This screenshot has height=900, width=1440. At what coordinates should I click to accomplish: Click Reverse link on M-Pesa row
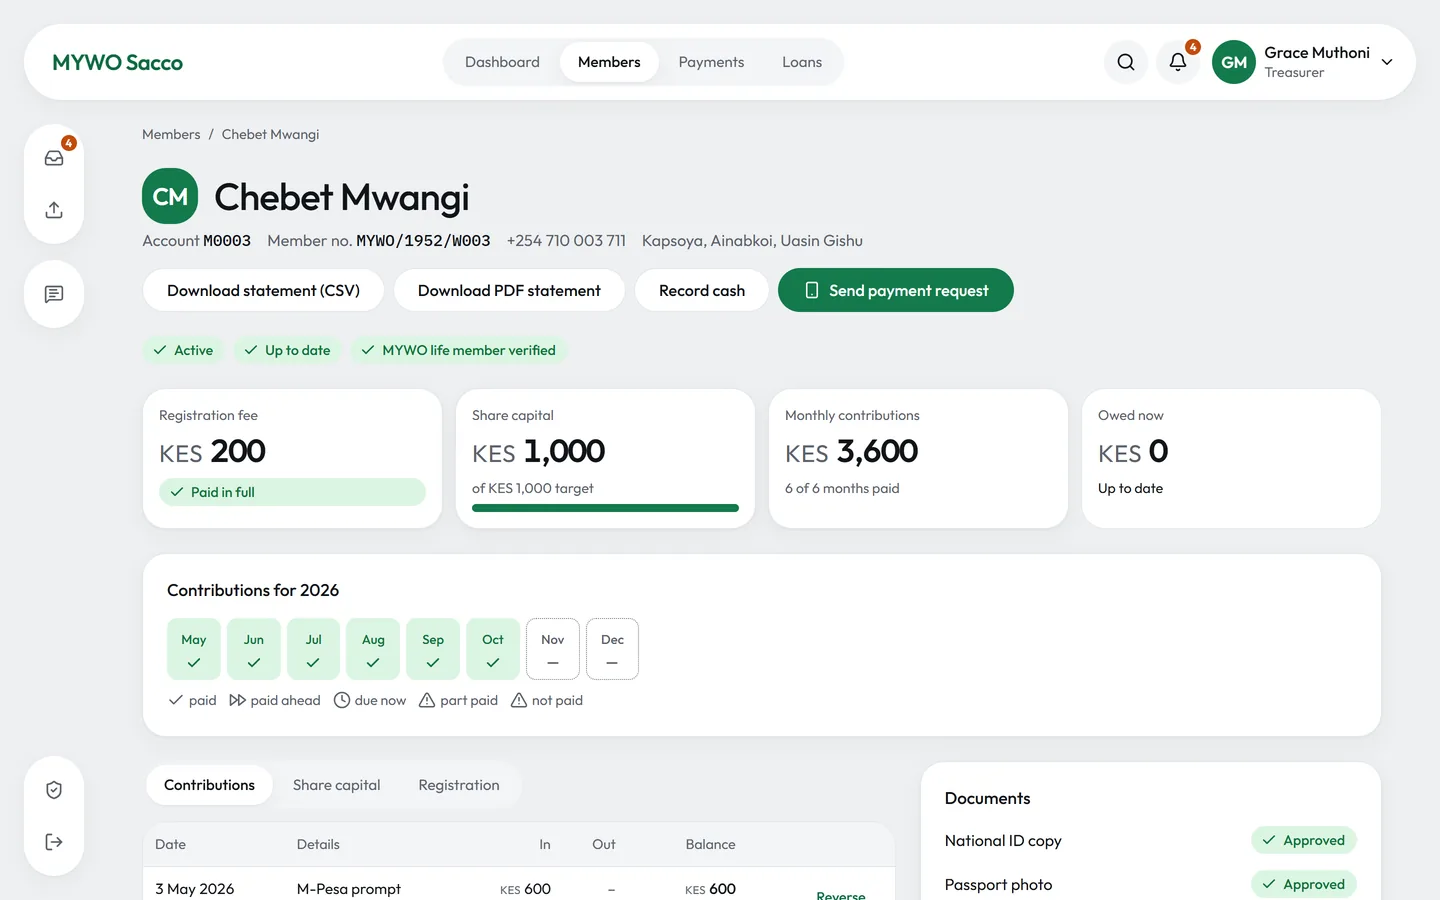click(x=841, y=894)
